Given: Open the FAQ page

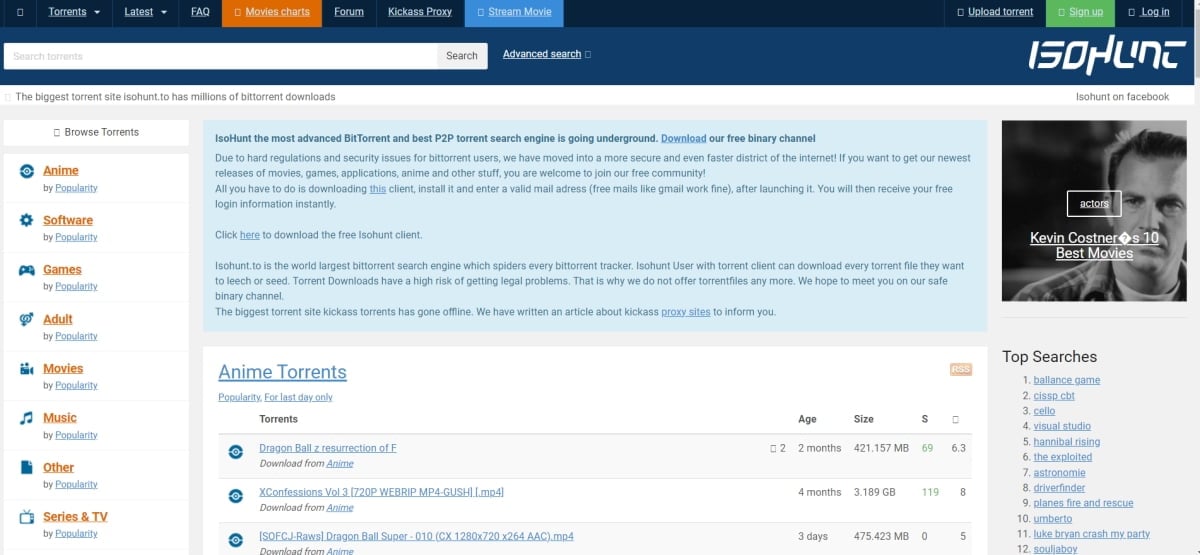Looking at the screenshot, I should tap(200, 12).
